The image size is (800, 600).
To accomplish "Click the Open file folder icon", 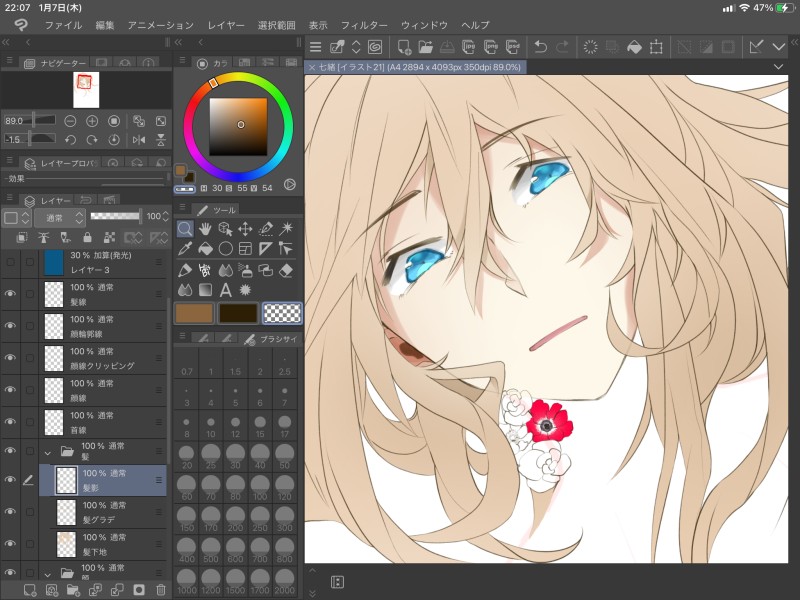I will coord(426,47).
